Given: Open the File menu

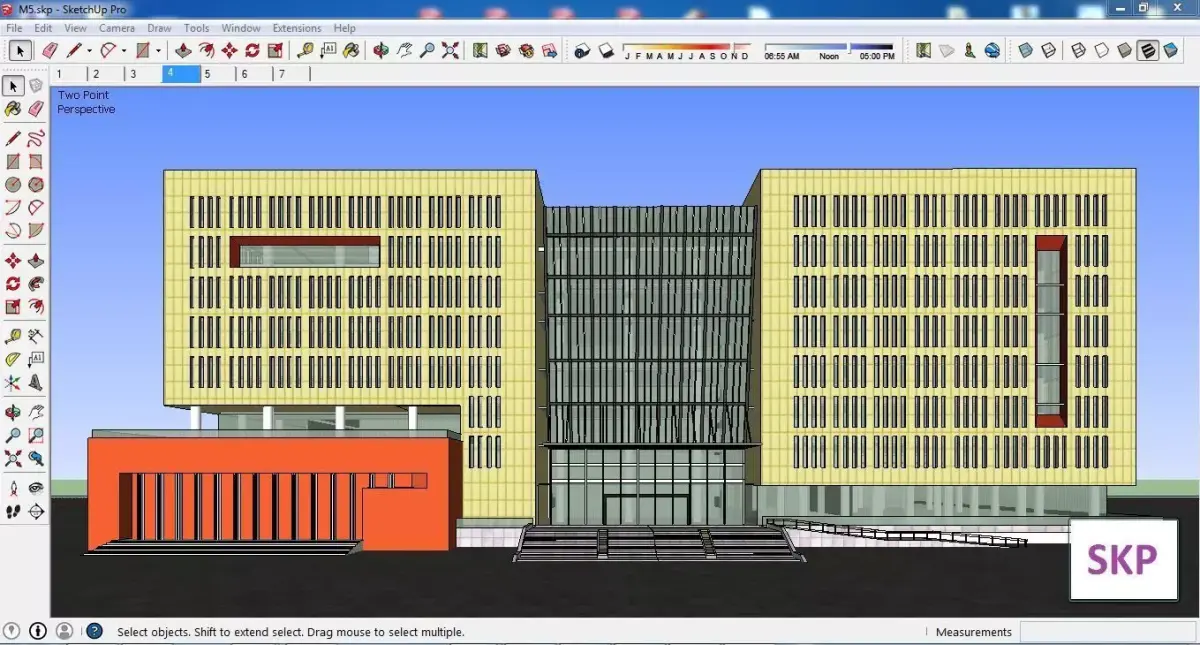Looking at the screenshot, I should 14,28.
